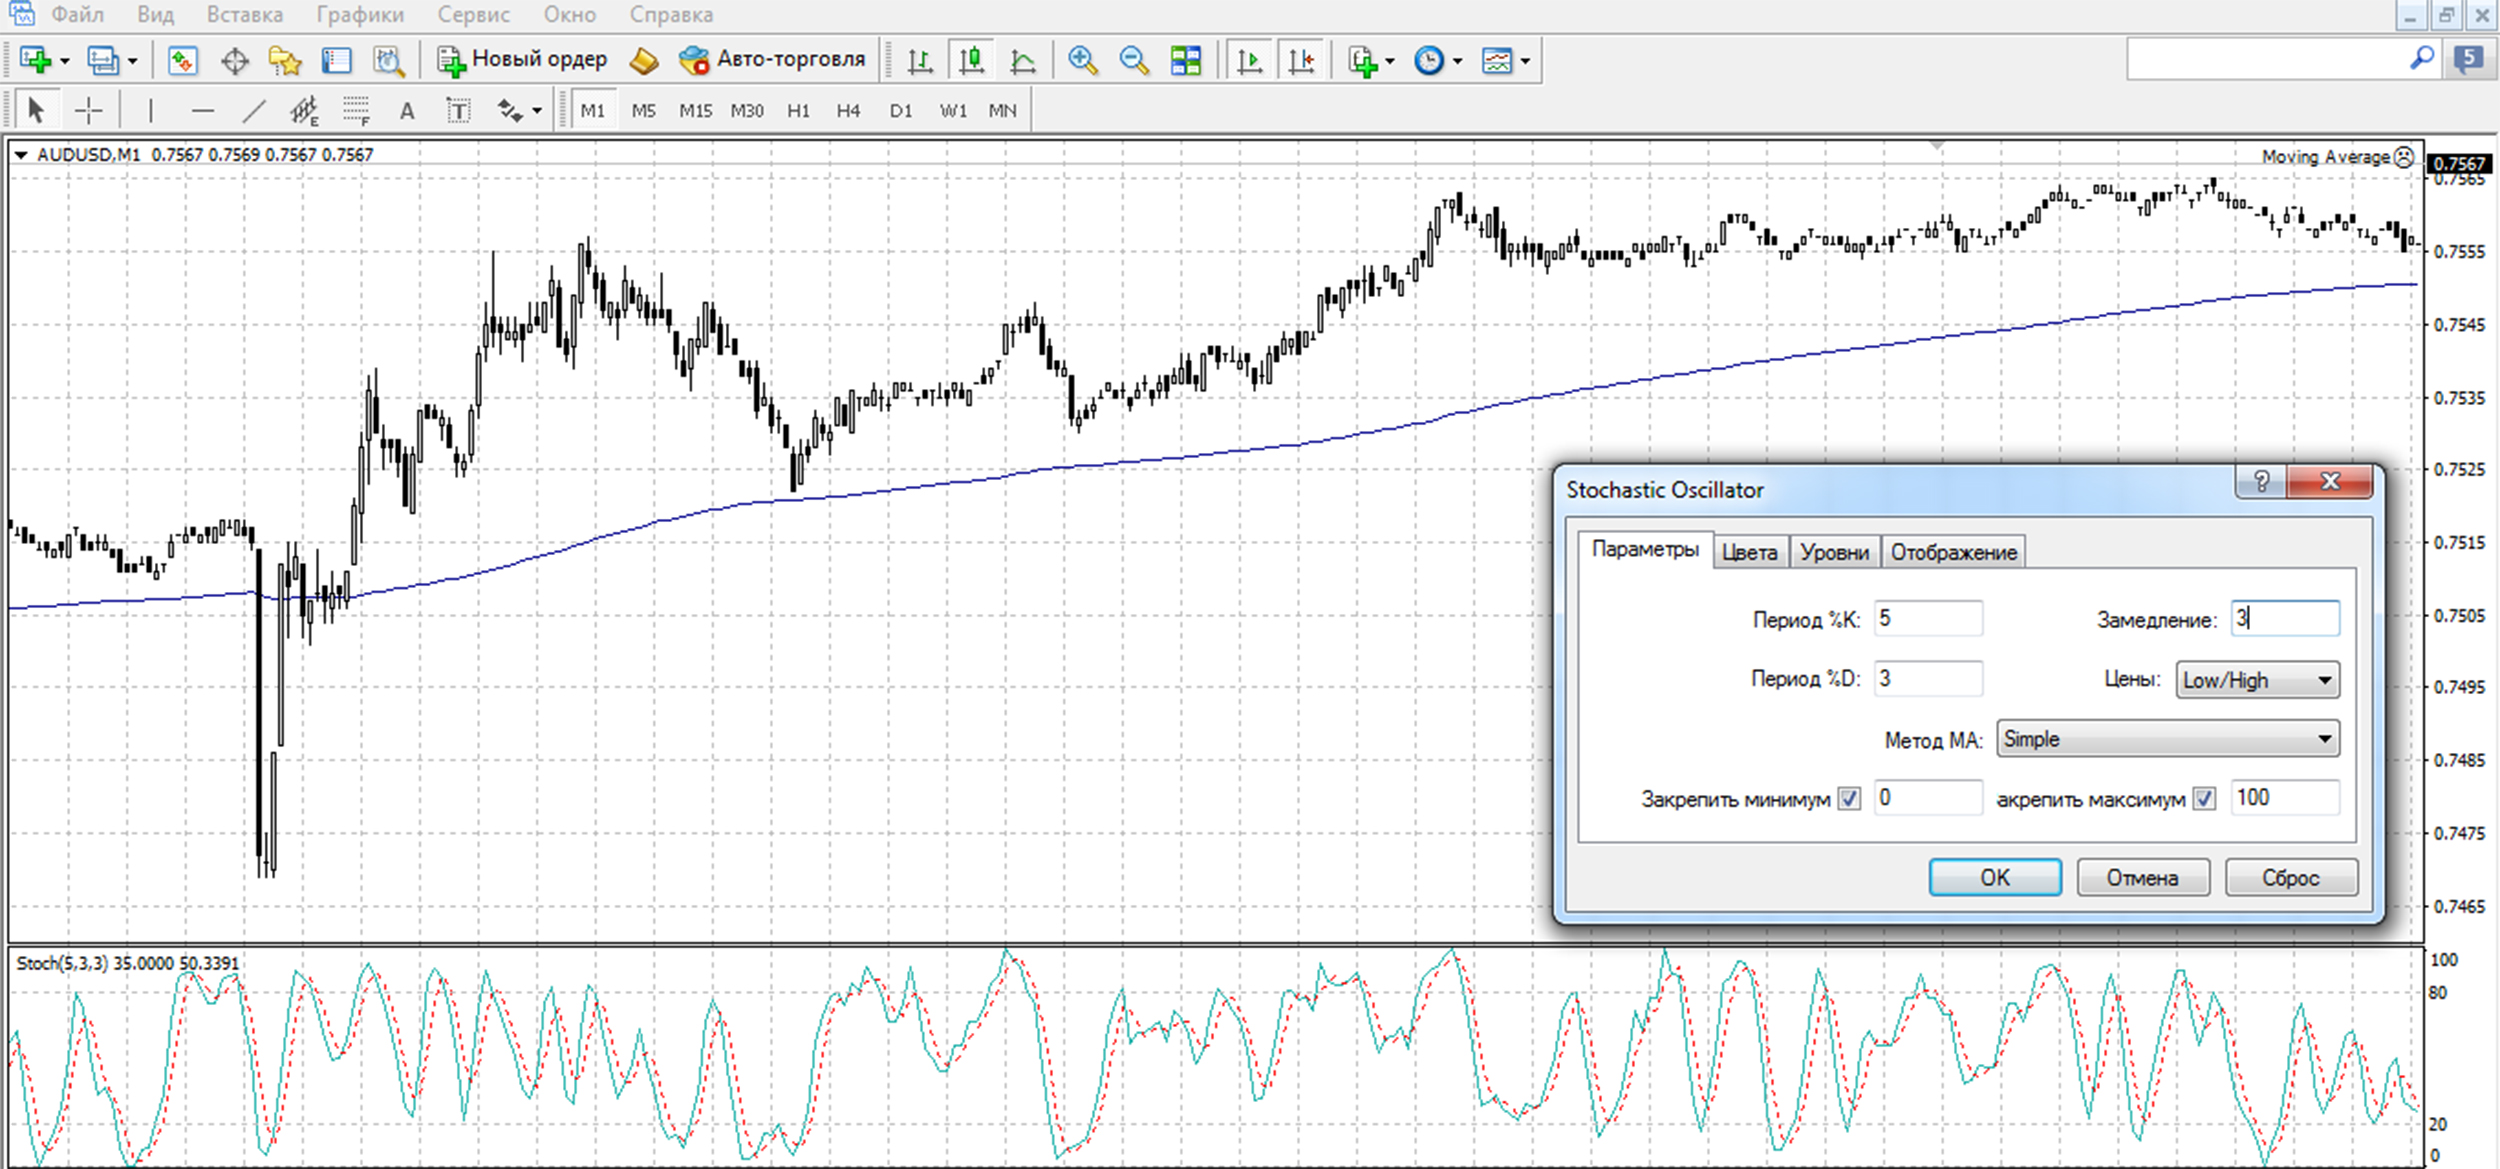
Task: Select the equidistant channel tool
Action: [304, 110]
